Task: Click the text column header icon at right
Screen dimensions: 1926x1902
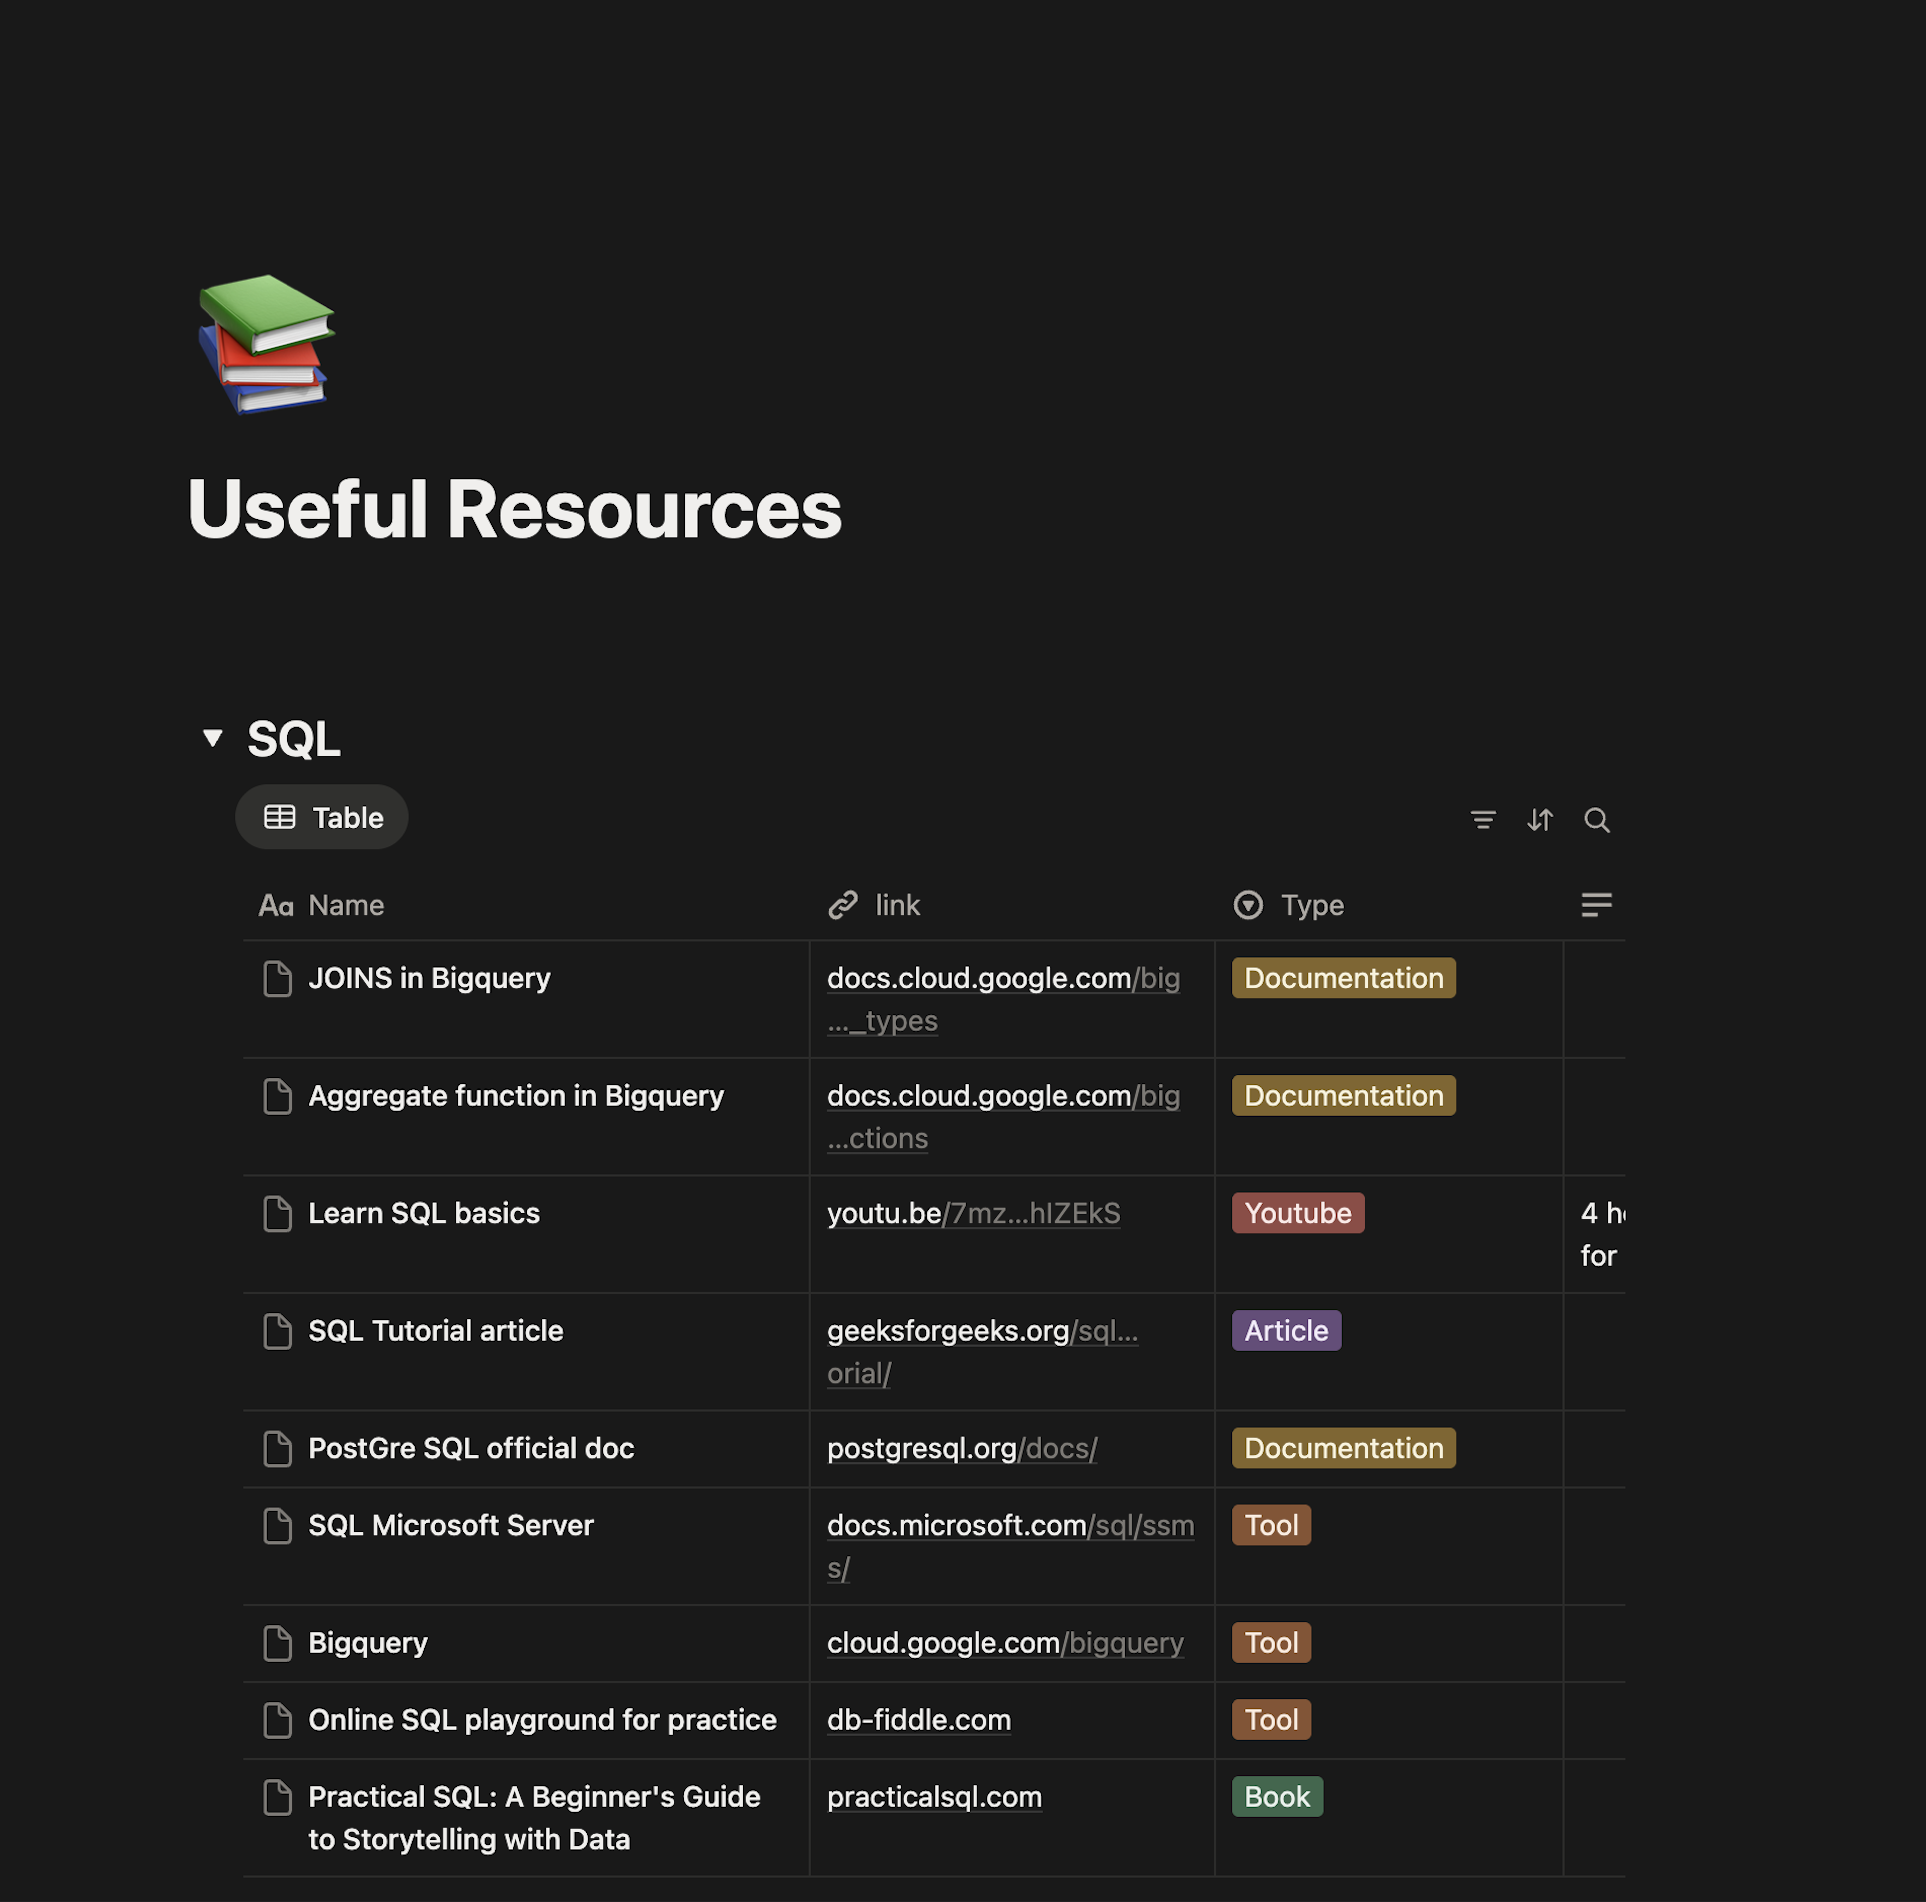Action: coord(1595,905)
